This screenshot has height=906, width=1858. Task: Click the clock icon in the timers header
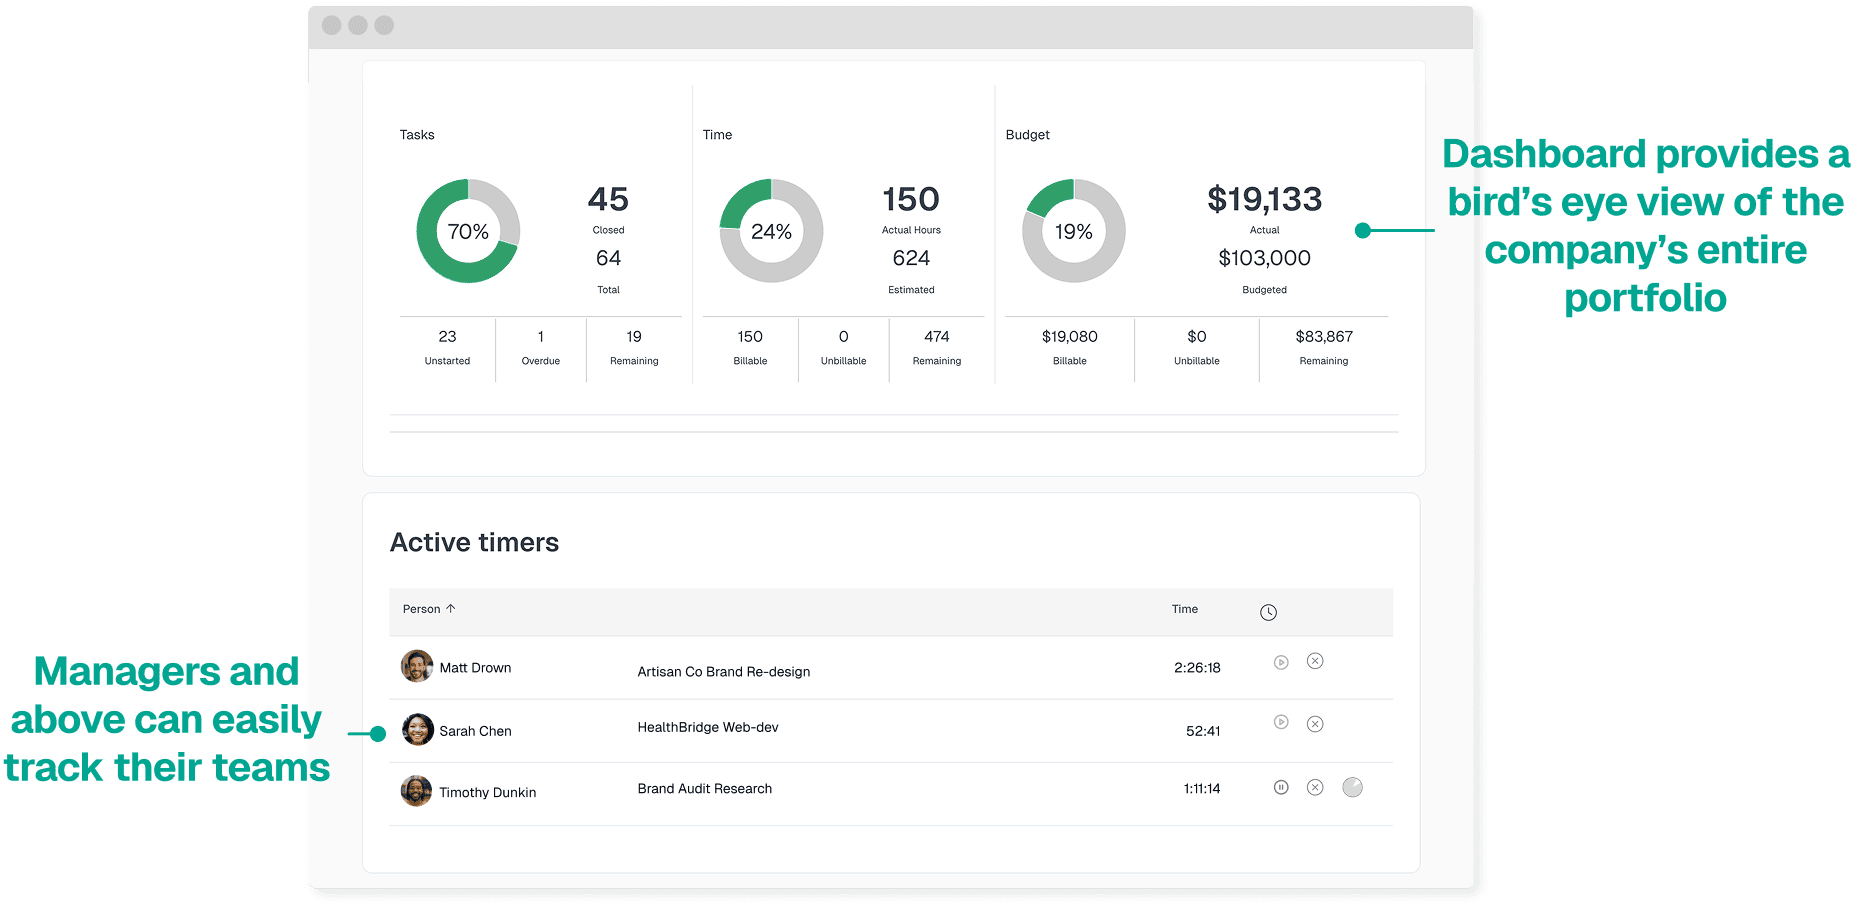pyautogui.click(x=1268, y=612)
